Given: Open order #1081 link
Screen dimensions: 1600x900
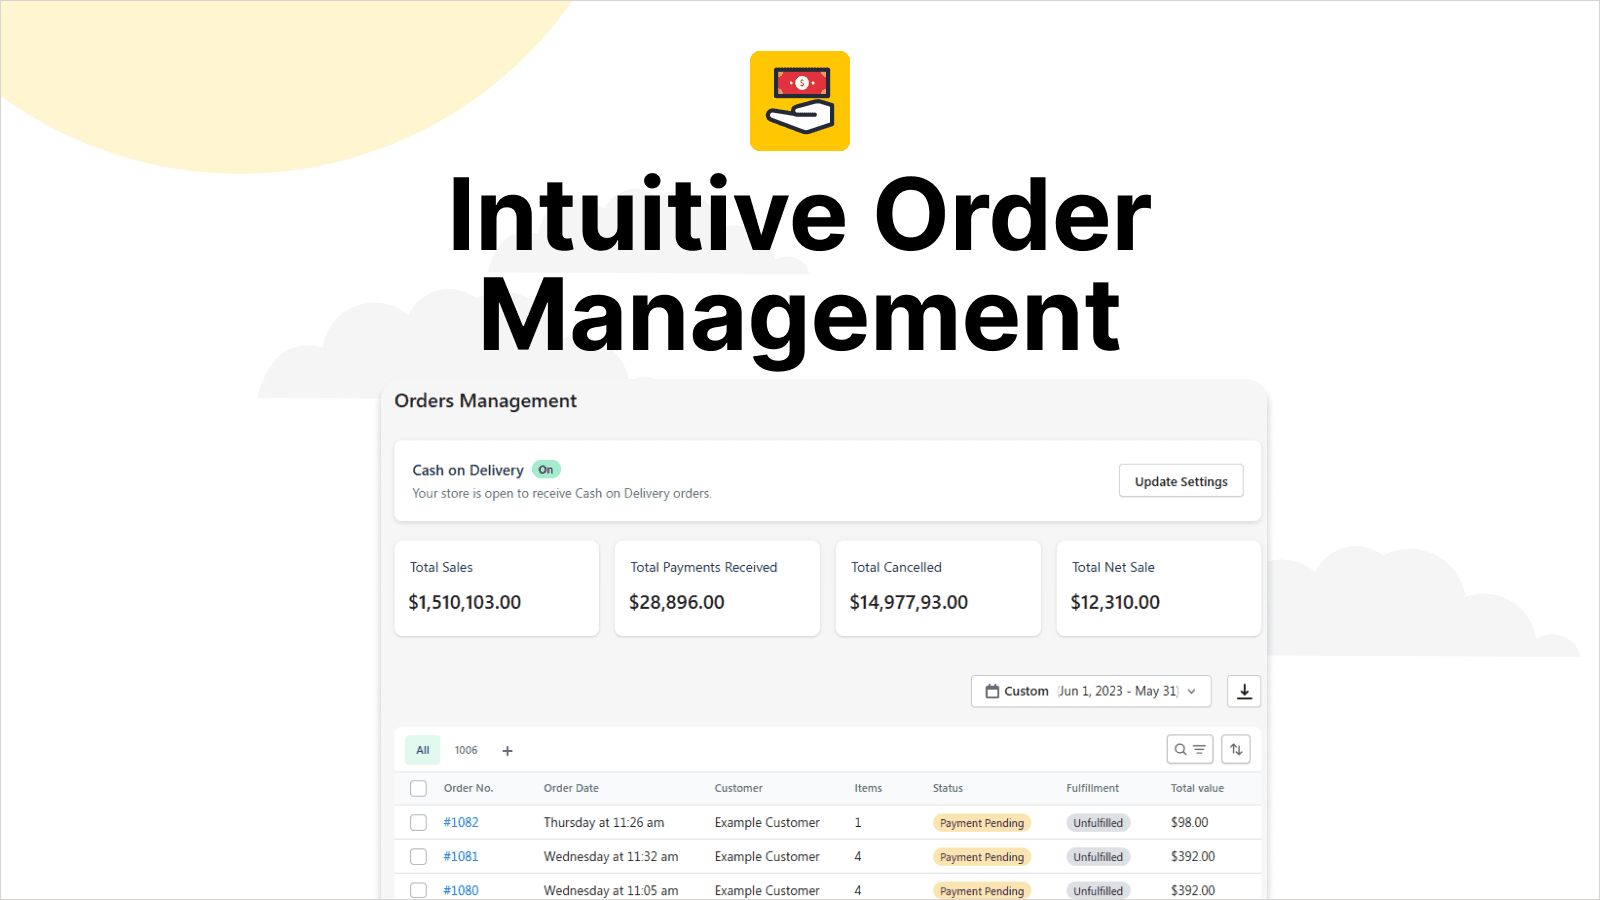Looking at the screenshot, I should [461, 857].
